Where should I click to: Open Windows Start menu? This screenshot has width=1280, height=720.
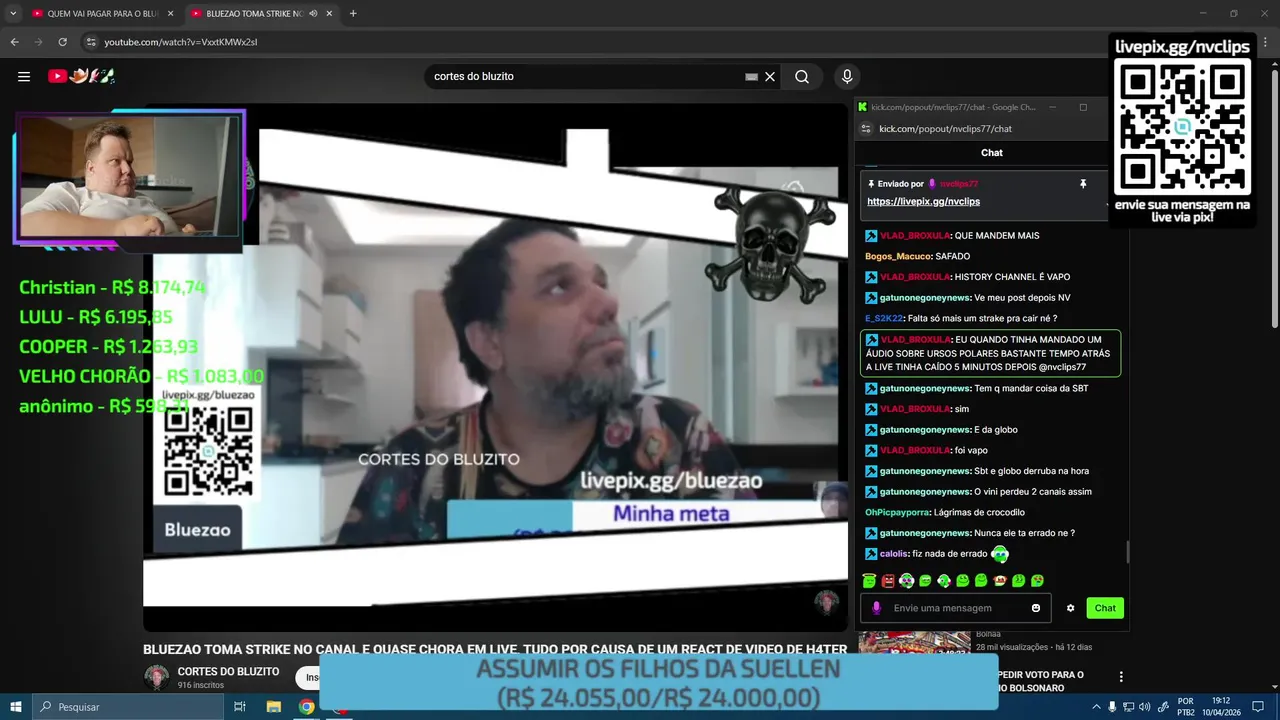coord(16,707)
